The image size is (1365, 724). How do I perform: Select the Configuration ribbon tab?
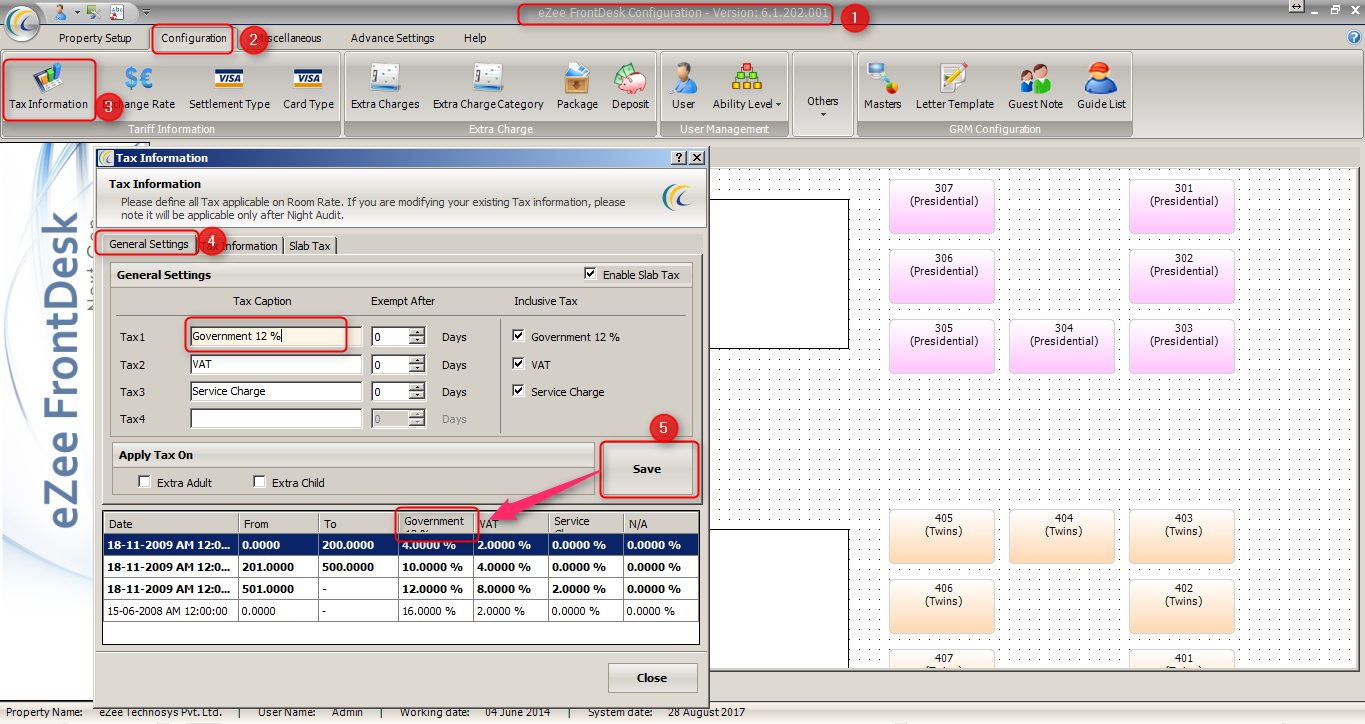pos(194,38)
